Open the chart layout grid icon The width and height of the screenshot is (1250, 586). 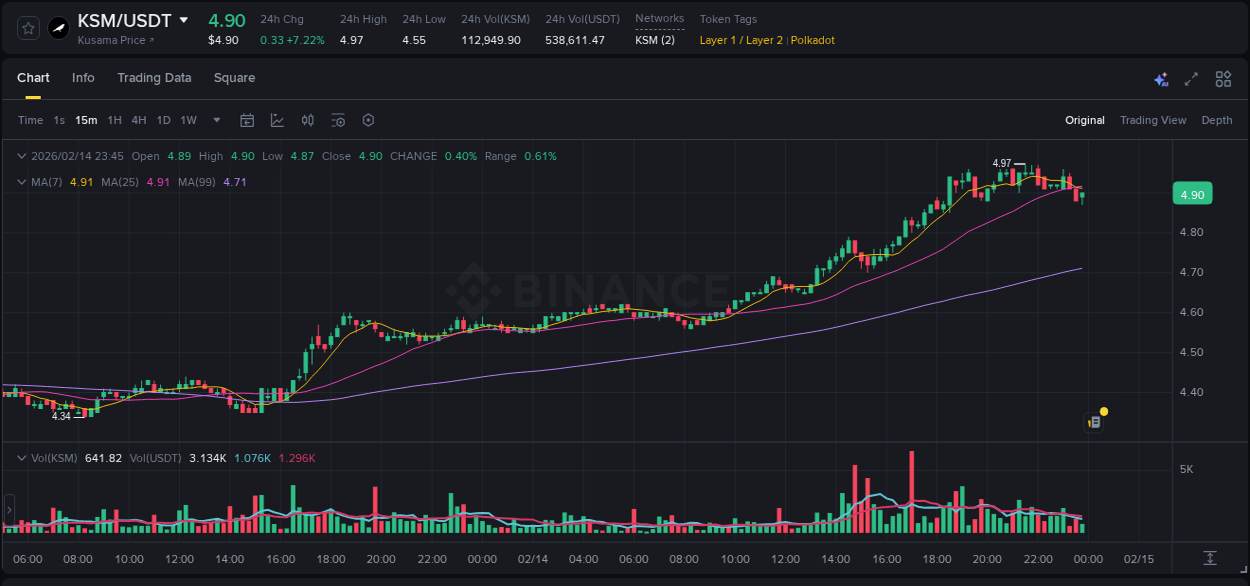(x=1223, y=78)
